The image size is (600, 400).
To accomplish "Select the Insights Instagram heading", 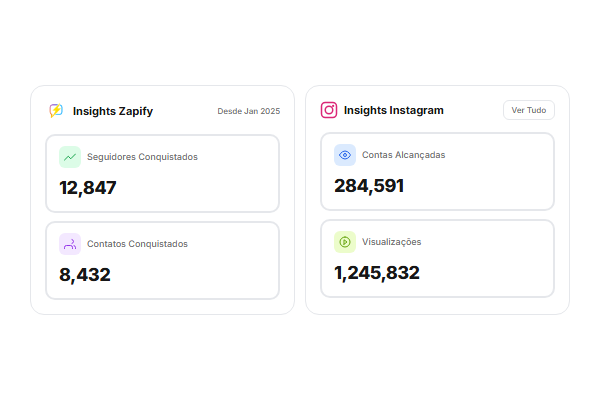I will pos(393,110).
